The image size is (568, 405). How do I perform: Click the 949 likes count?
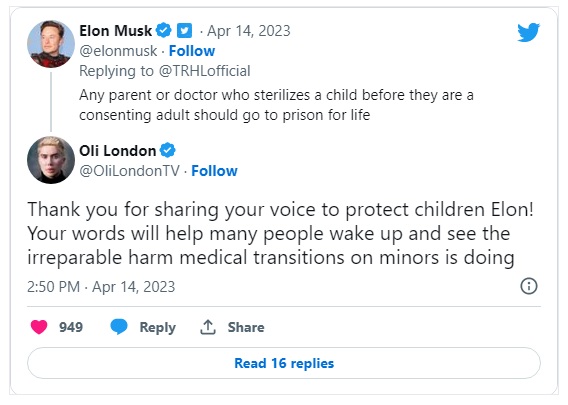(71, 327)
